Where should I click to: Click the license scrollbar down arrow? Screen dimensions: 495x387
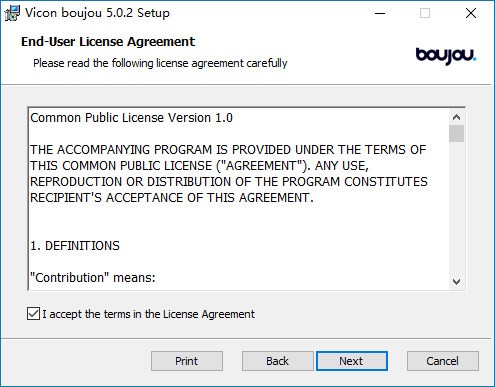click(456, 282)
